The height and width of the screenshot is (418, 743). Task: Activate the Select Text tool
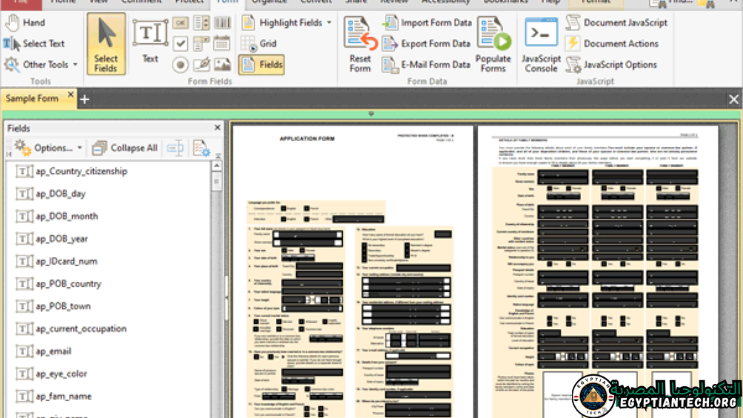coord(34,44)
